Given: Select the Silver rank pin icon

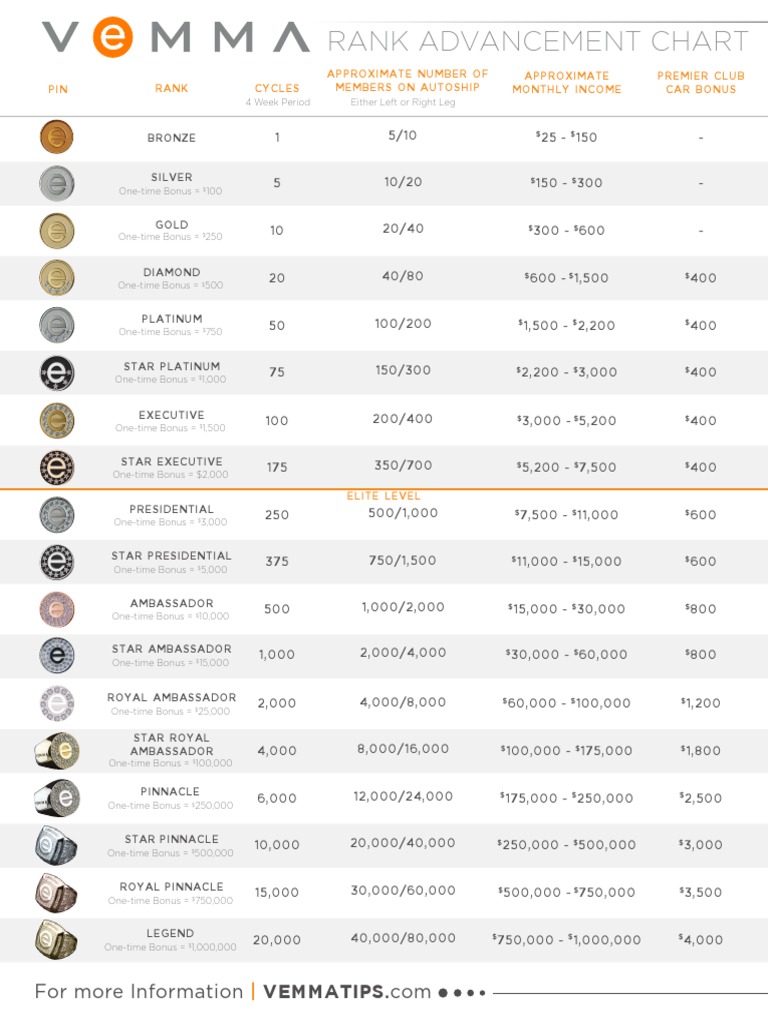Looking at the screenshot, I should 57,183.
